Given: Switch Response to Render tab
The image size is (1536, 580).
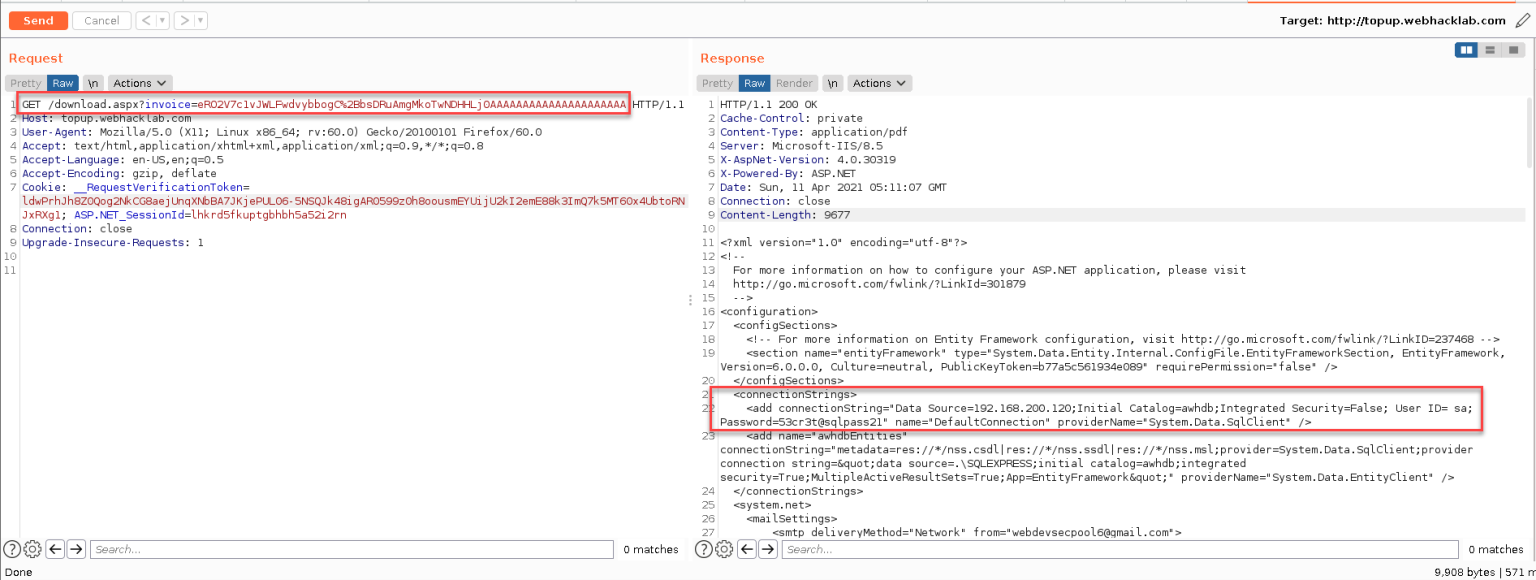Looking at the screenshot, I should pos(793,83).
